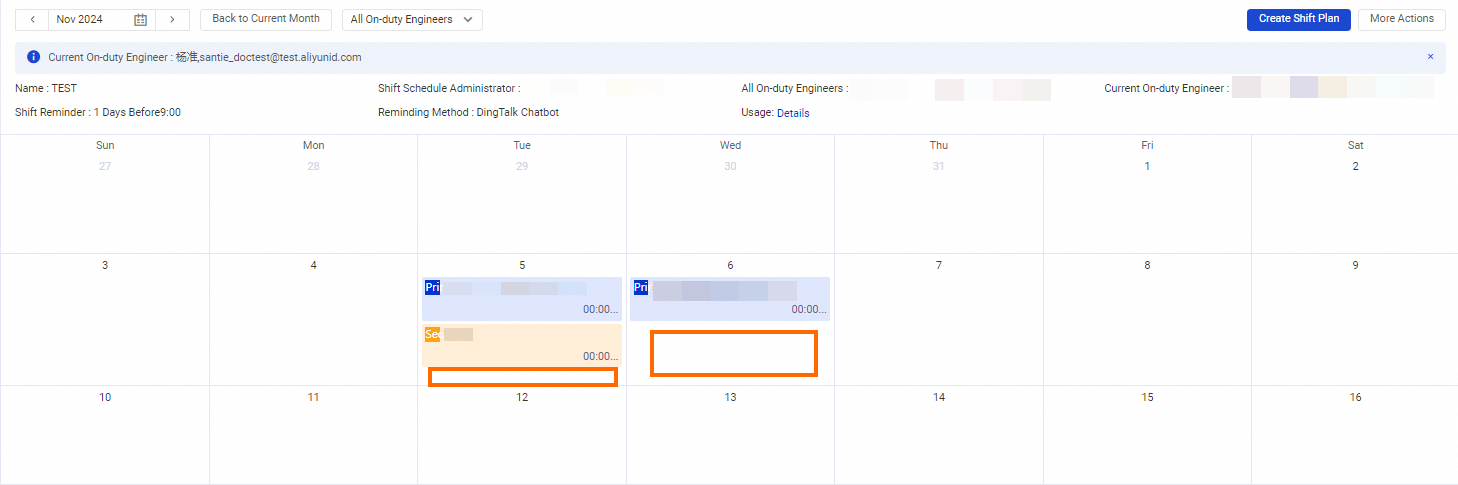
Task: Click the Sec tag on November 5
Action: [x=432, y=334]
